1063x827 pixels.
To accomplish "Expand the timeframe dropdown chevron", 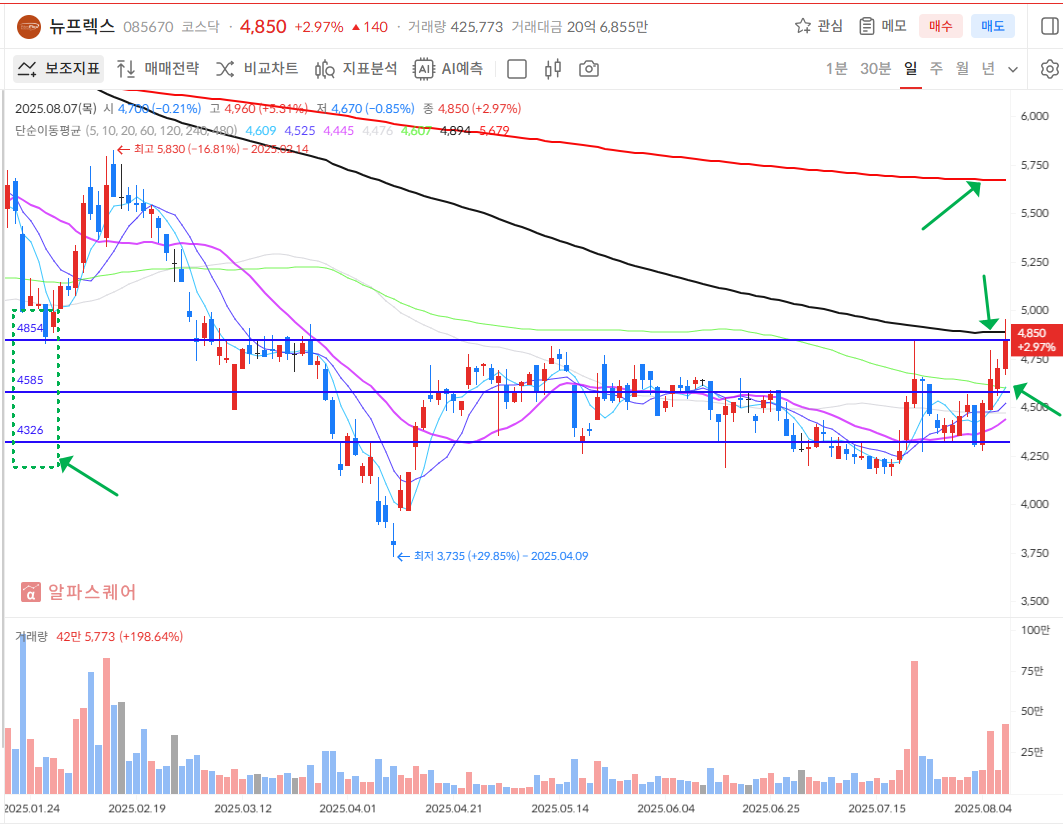I will click(1013, 69).
